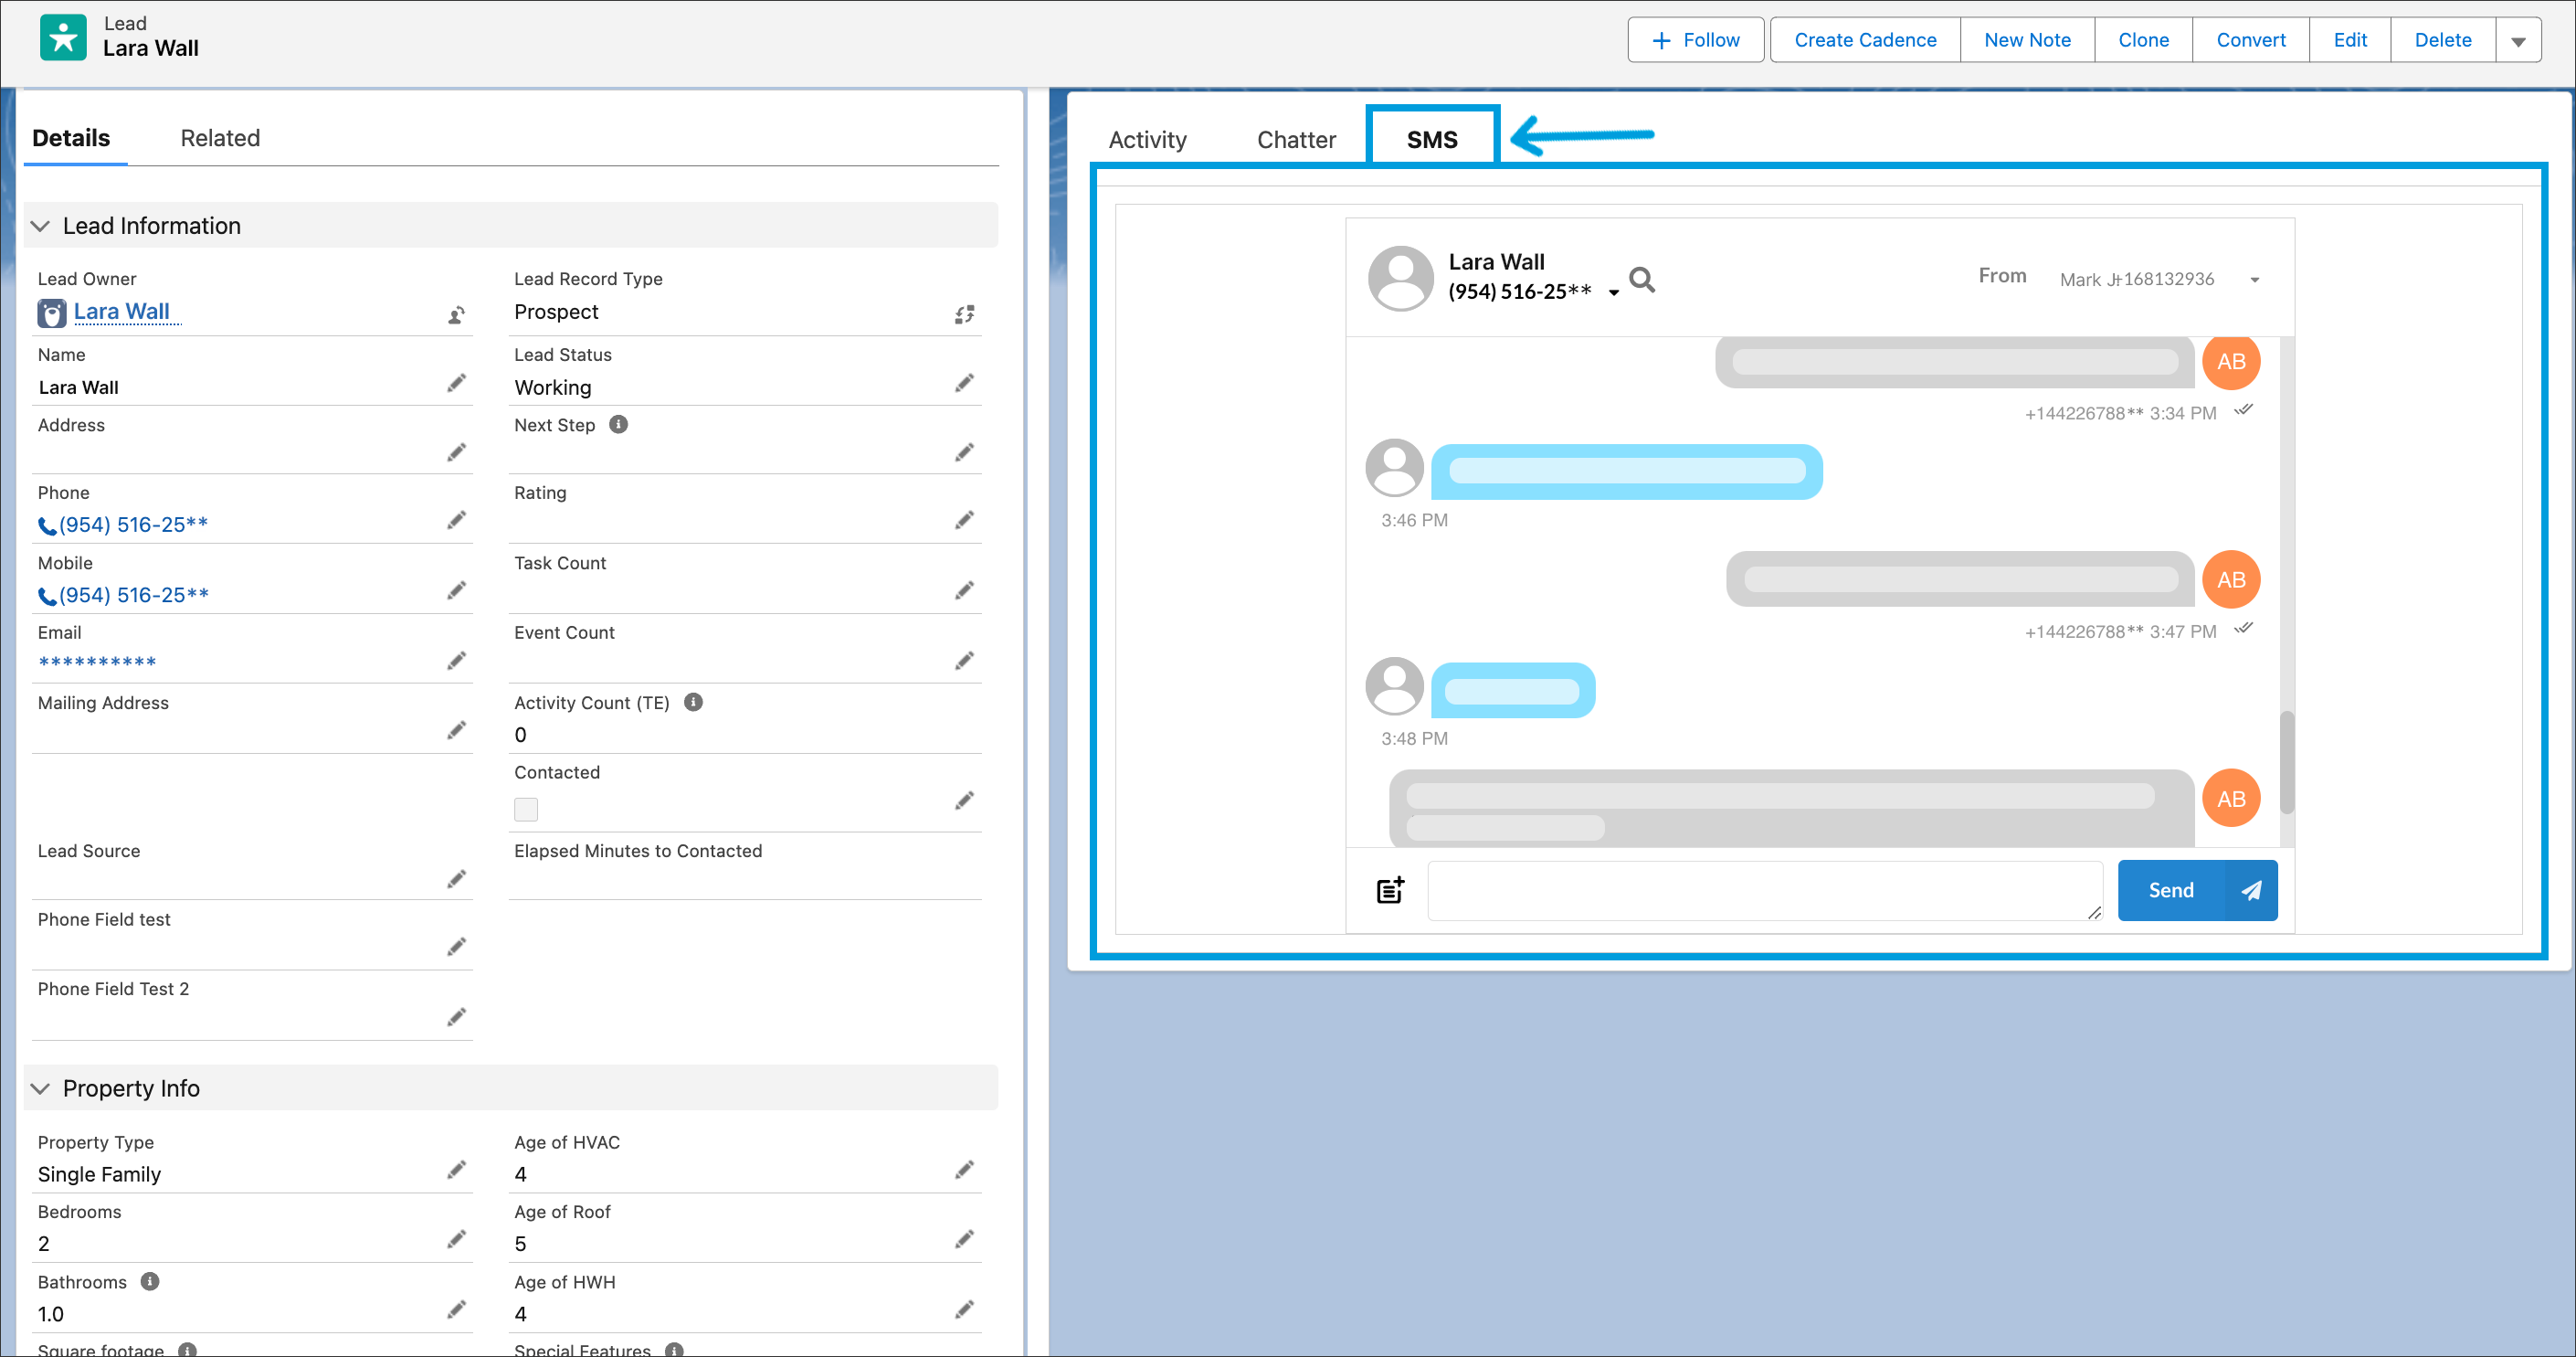The height and width of the screenshot is (1357, 2576).
Task: Switch to the Related tab
Action: pyautogui.click(x=220, y=138)
